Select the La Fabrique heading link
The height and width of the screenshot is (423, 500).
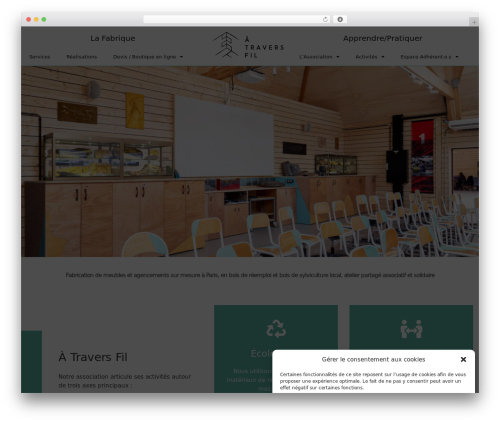click(x=113, y=38)
